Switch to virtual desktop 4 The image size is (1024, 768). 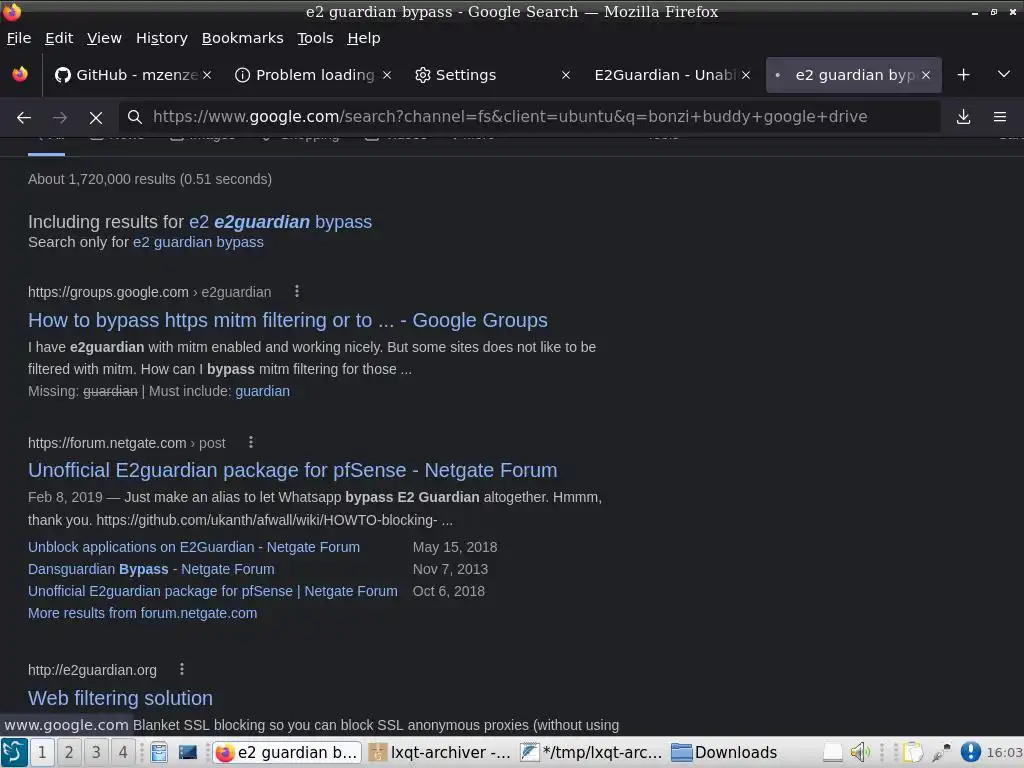[x=123, y=752]
